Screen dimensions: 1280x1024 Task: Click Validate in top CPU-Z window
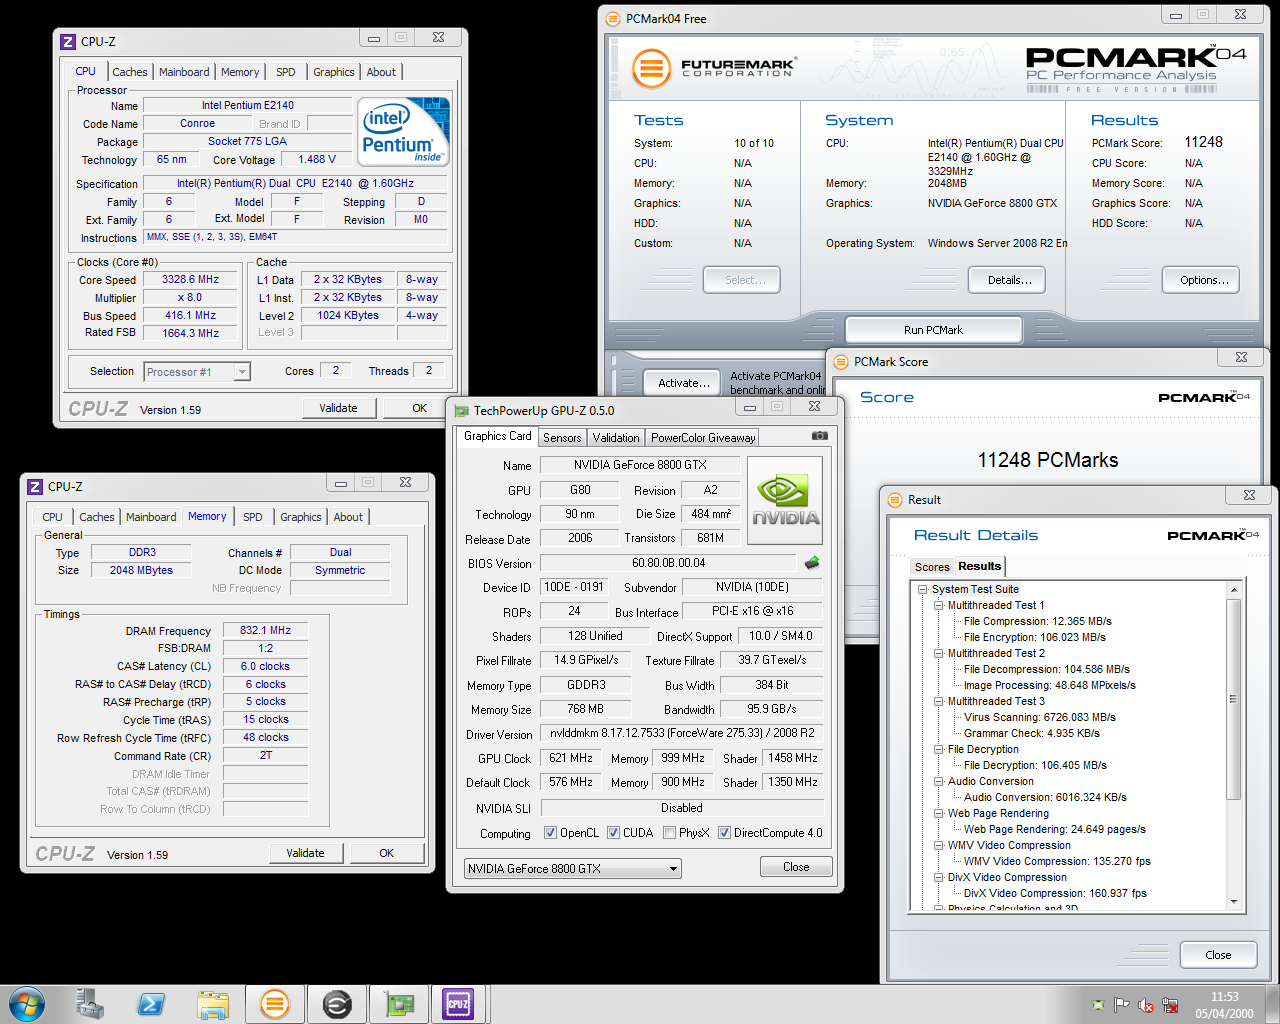click(338, 408)
